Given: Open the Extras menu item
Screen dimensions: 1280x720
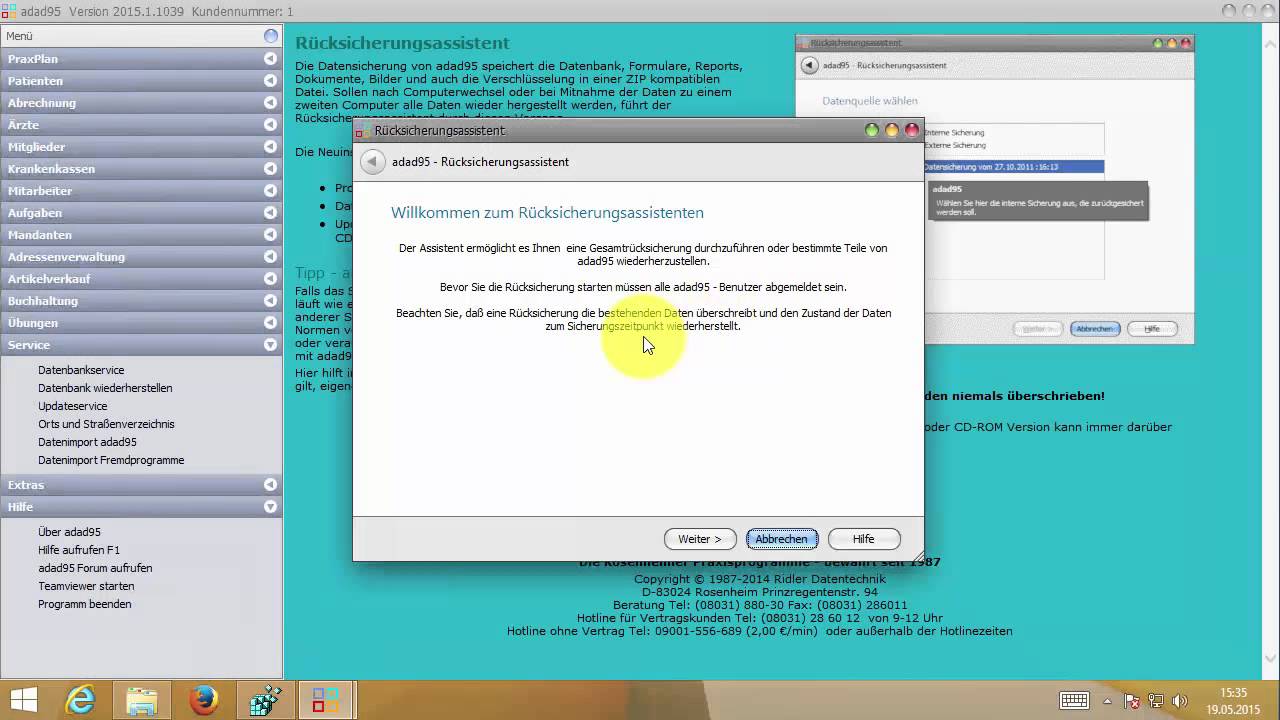Looking at the screenshot, I should pos(141,485).
